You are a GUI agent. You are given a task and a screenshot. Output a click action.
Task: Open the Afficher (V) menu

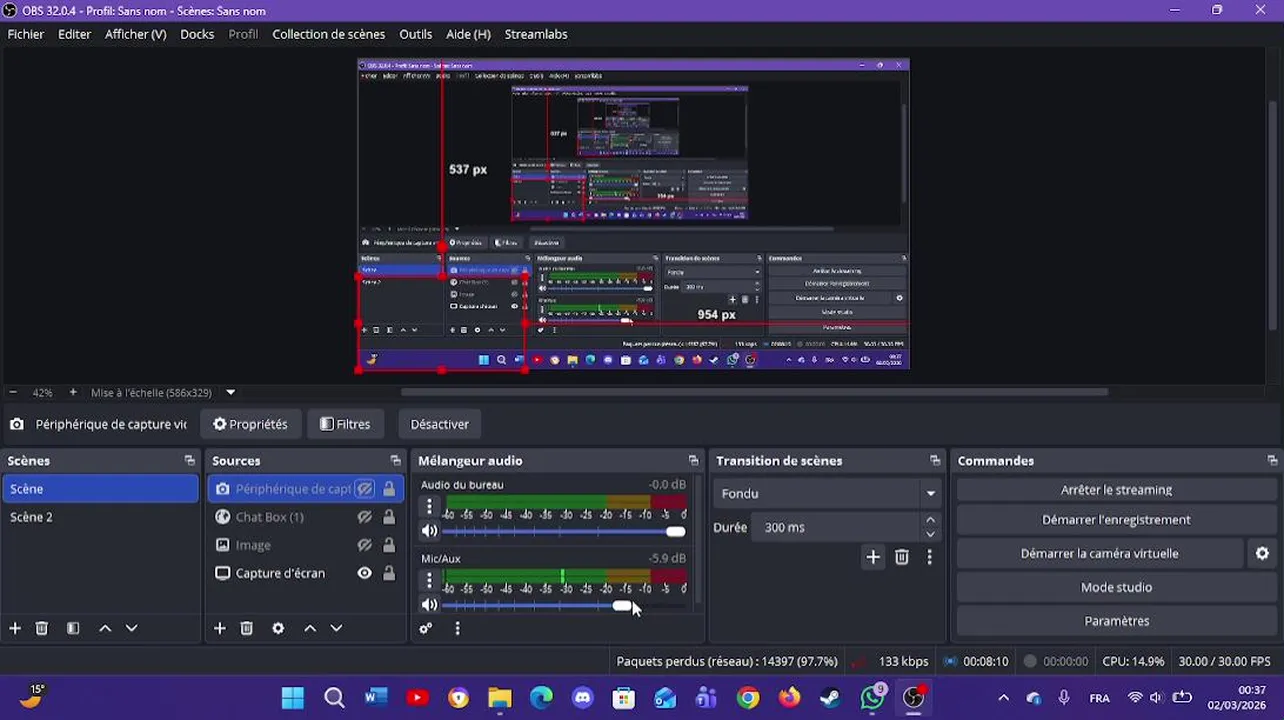(135, 34)
